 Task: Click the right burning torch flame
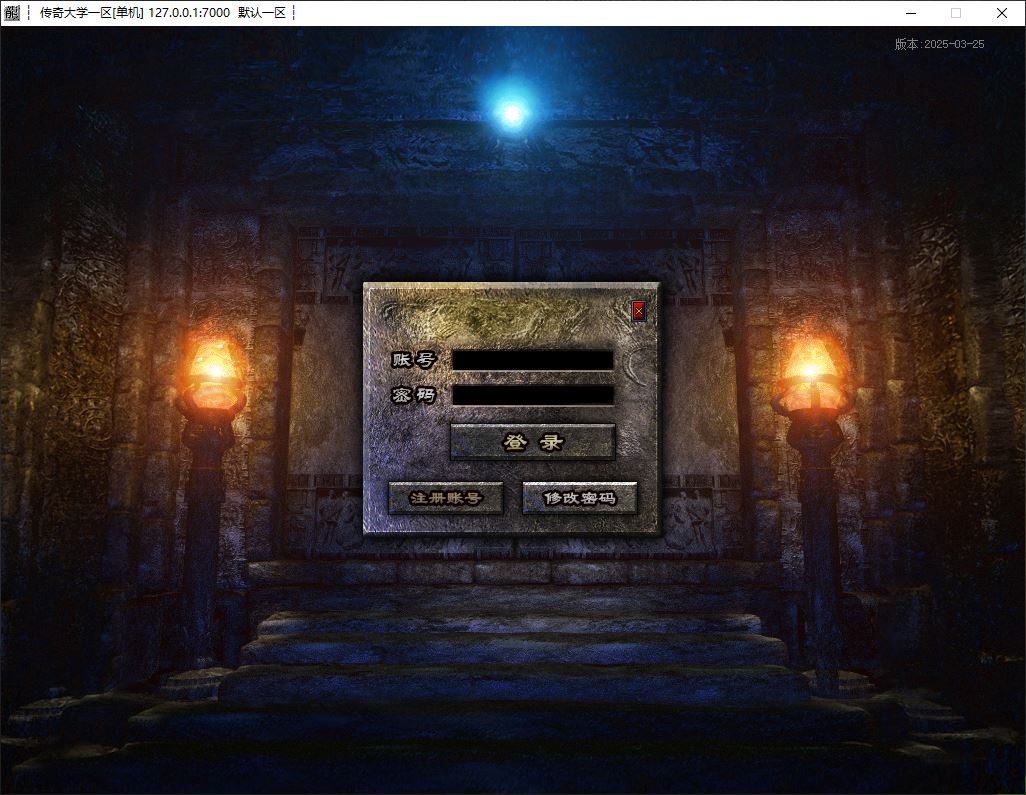[811, 363]
